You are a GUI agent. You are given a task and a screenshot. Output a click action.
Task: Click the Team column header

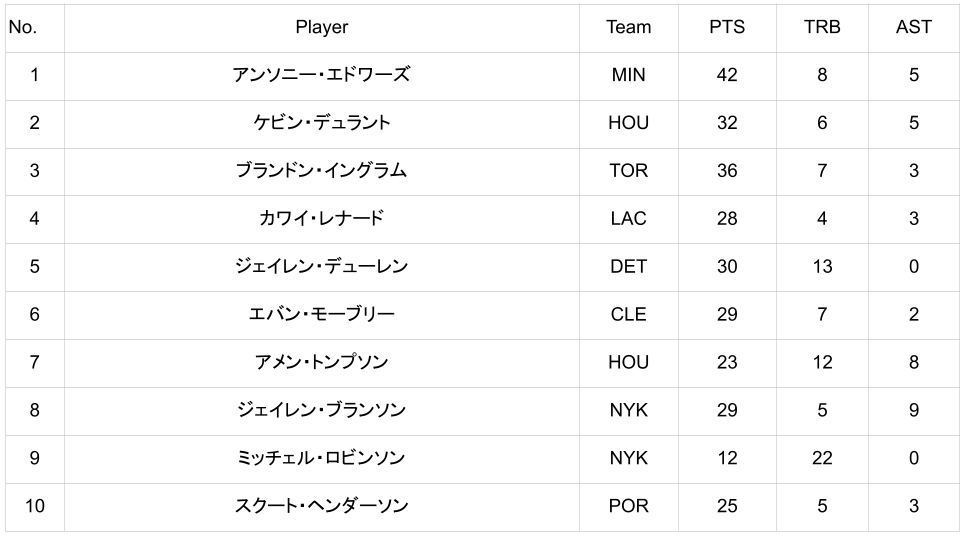pyautogui.click(x=628, y=27)
